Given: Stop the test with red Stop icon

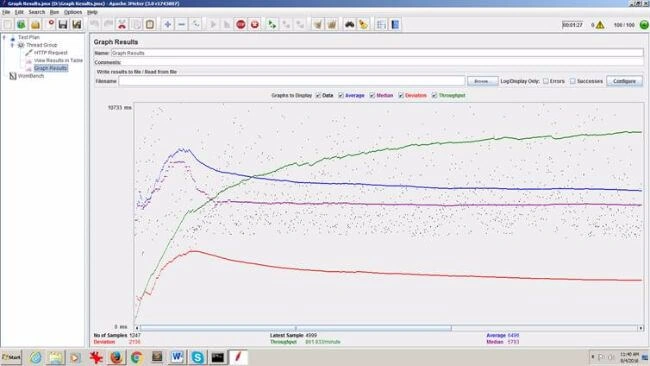Looking at the screenshot, I should tap(241, 24).
